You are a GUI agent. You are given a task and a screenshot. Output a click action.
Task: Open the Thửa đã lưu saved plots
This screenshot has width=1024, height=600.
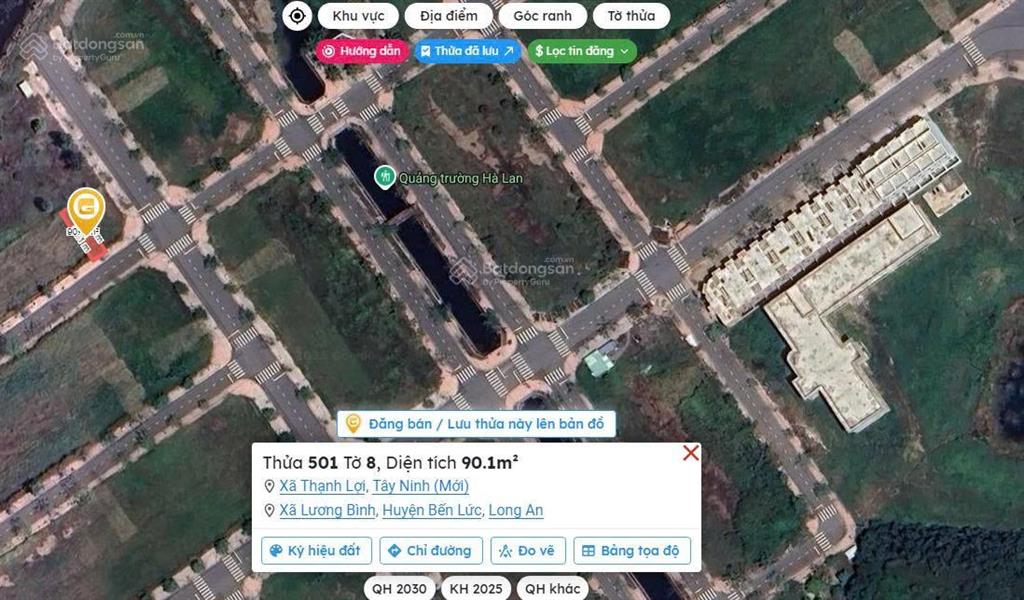467,51
